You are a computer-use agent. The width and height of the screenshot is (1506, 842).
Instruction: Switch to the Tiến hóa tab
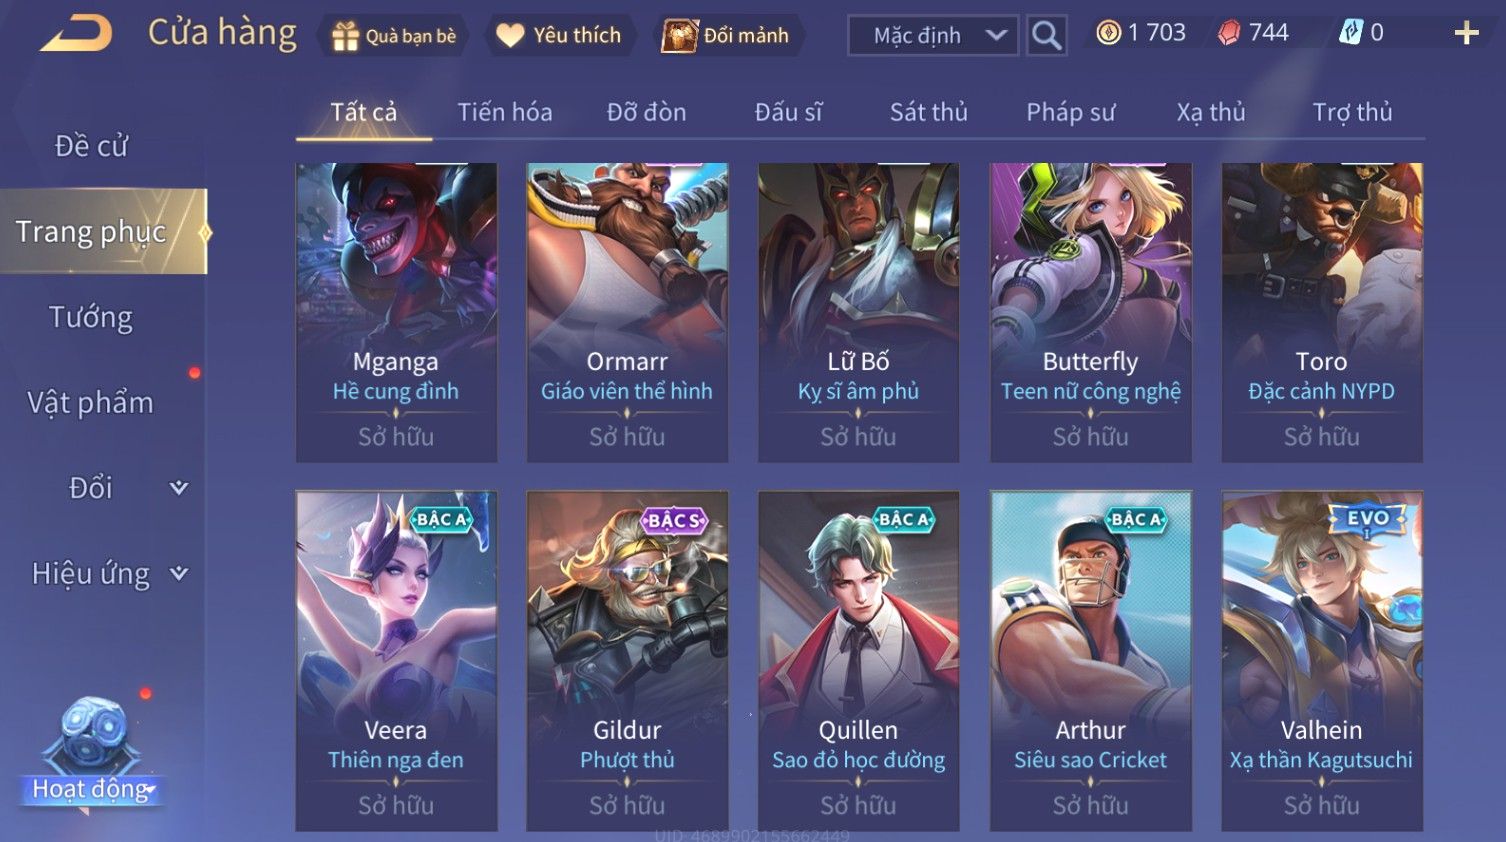coord(504,112)
